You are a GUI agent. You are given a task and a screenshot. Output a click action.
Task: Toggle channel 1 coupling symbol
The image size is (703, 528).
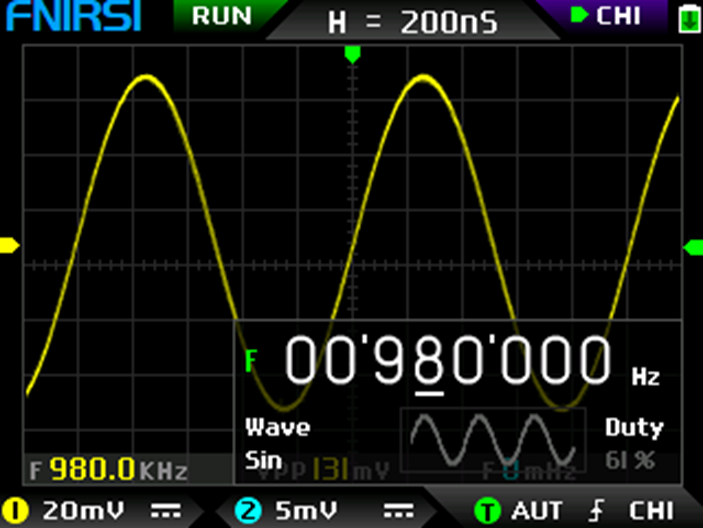[165, 510]
